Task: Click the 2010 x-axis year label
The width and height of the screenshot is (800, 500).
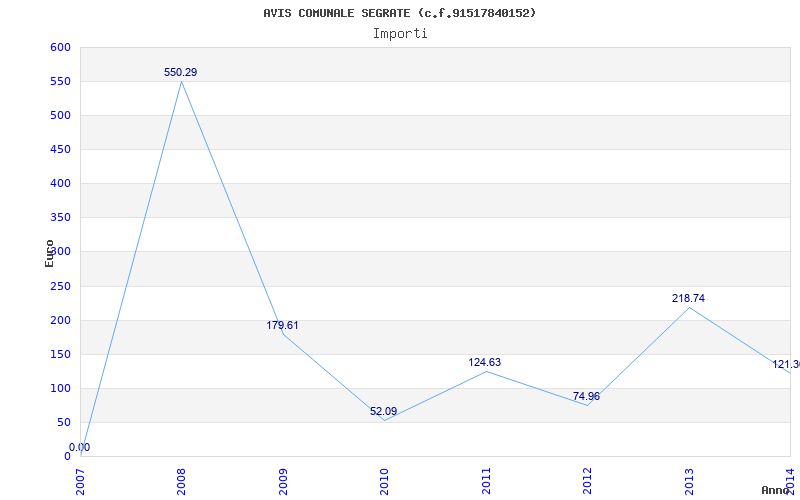Action: pyautogui.click(x=384, y=482)
